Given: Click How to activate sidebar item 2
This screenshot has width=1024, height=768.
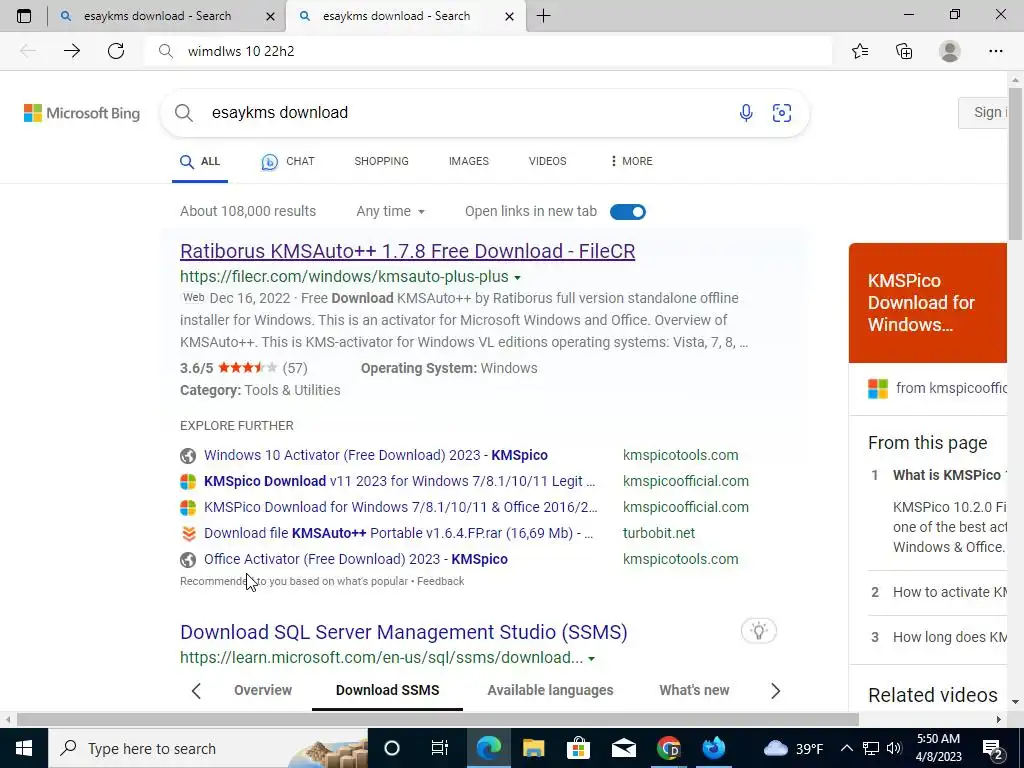Looking at the screenshot, I should pyautogui.click(x=950, y=592).
